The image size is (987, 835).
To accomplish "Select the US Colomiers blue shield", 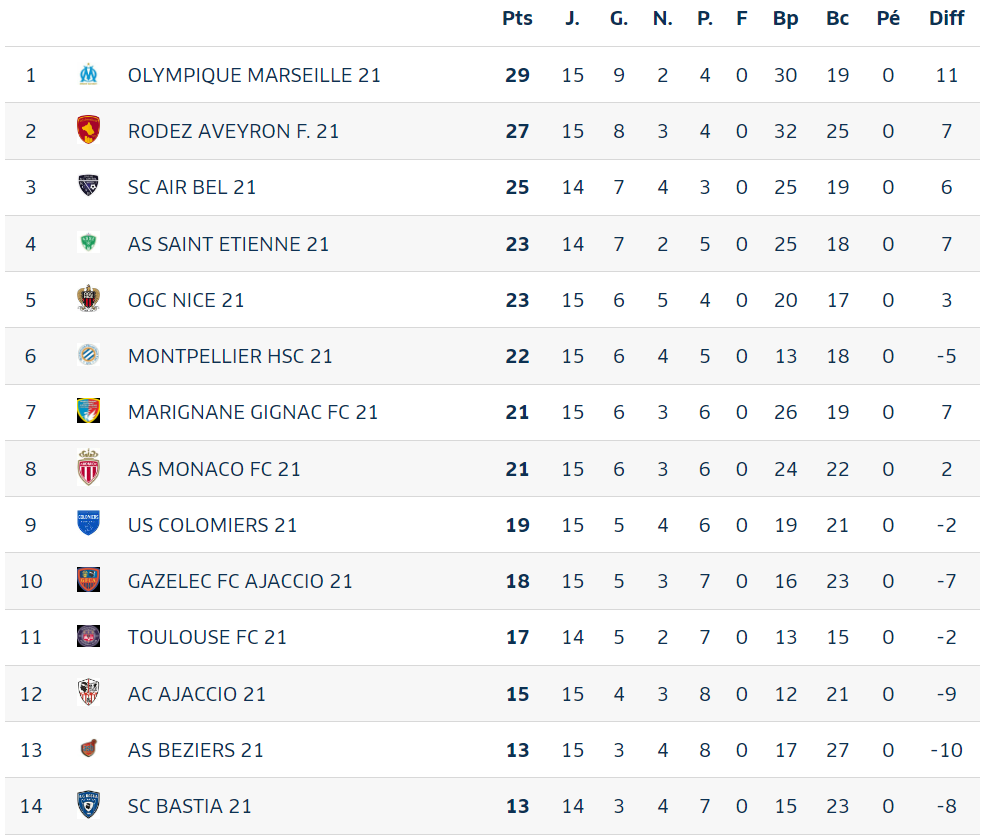I will (89, 524).
